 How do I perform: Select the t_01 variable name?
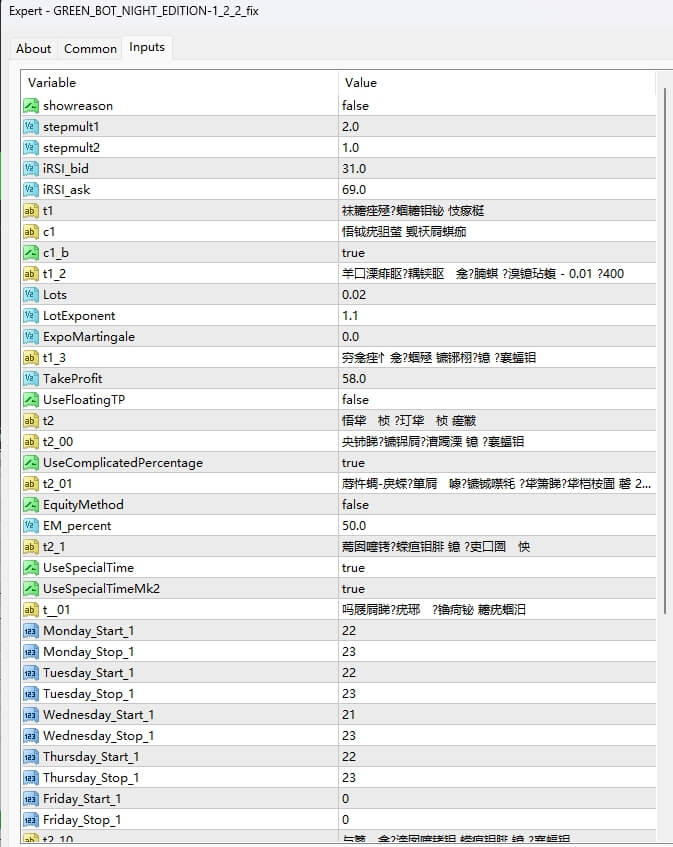57,610
